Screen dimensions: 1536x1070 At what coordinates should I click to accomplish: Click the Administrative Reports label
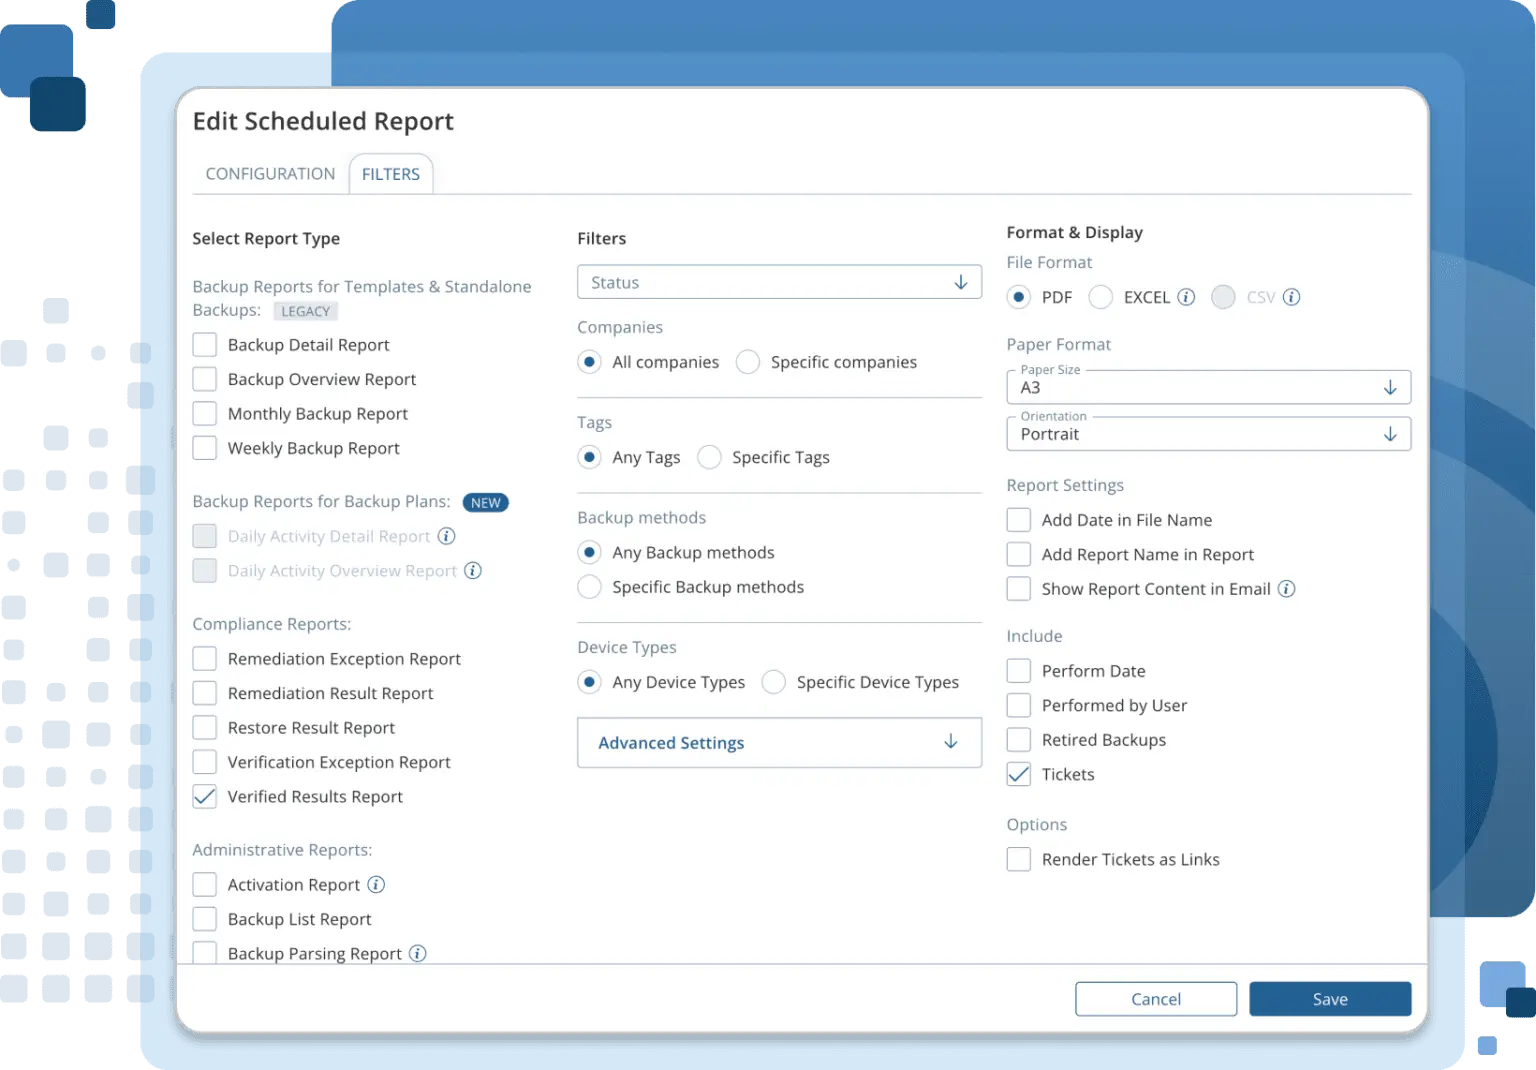[282, 850]
